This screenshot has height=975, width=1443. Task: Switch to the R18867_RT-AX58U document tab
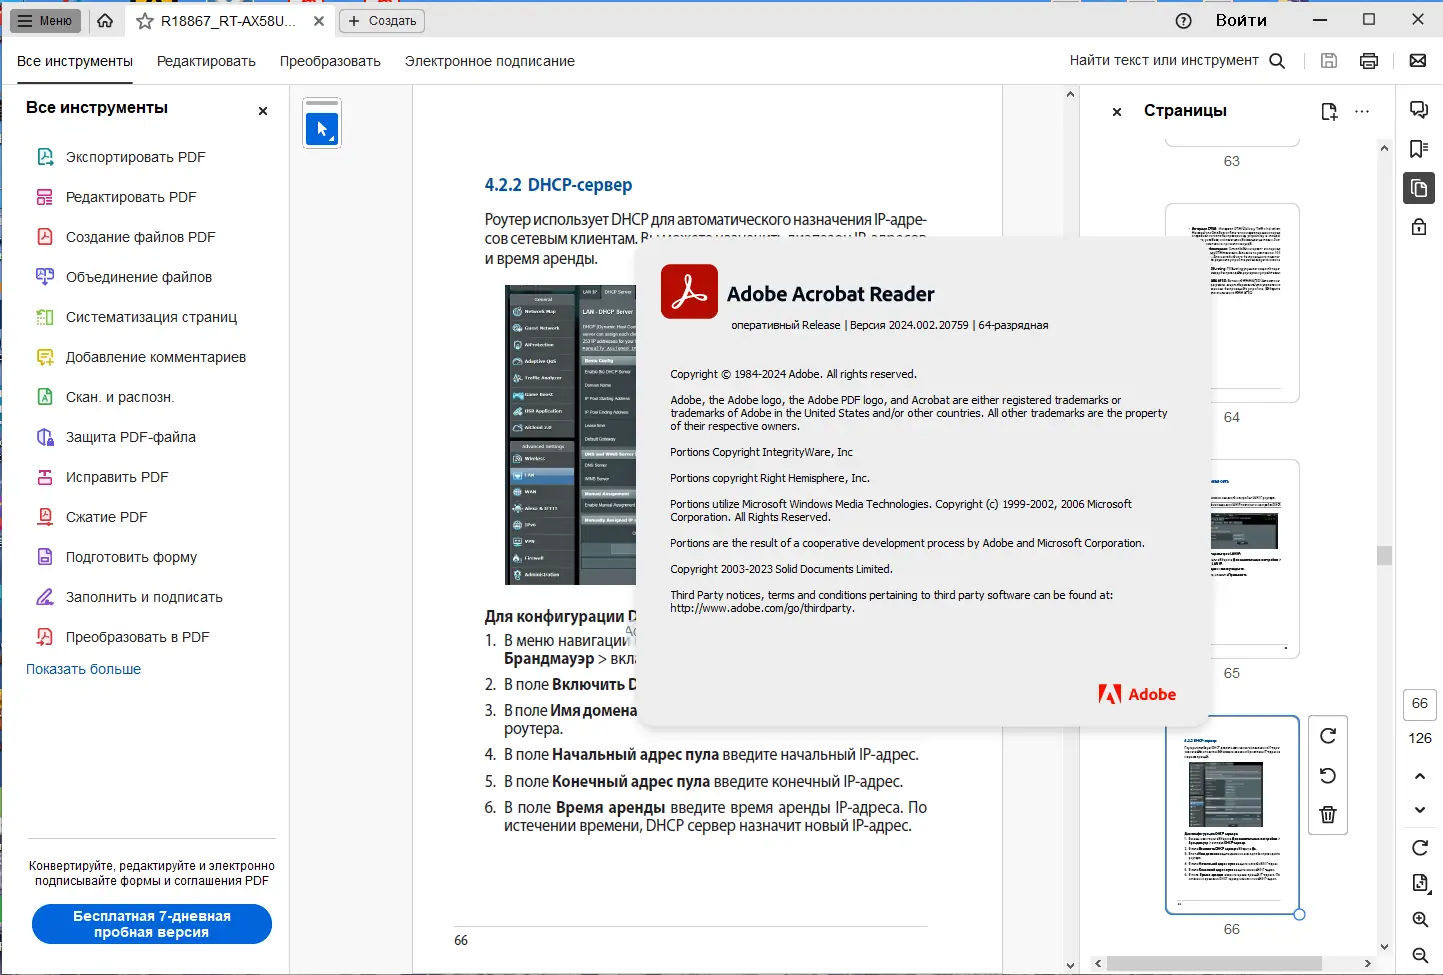tap(228, 21)
